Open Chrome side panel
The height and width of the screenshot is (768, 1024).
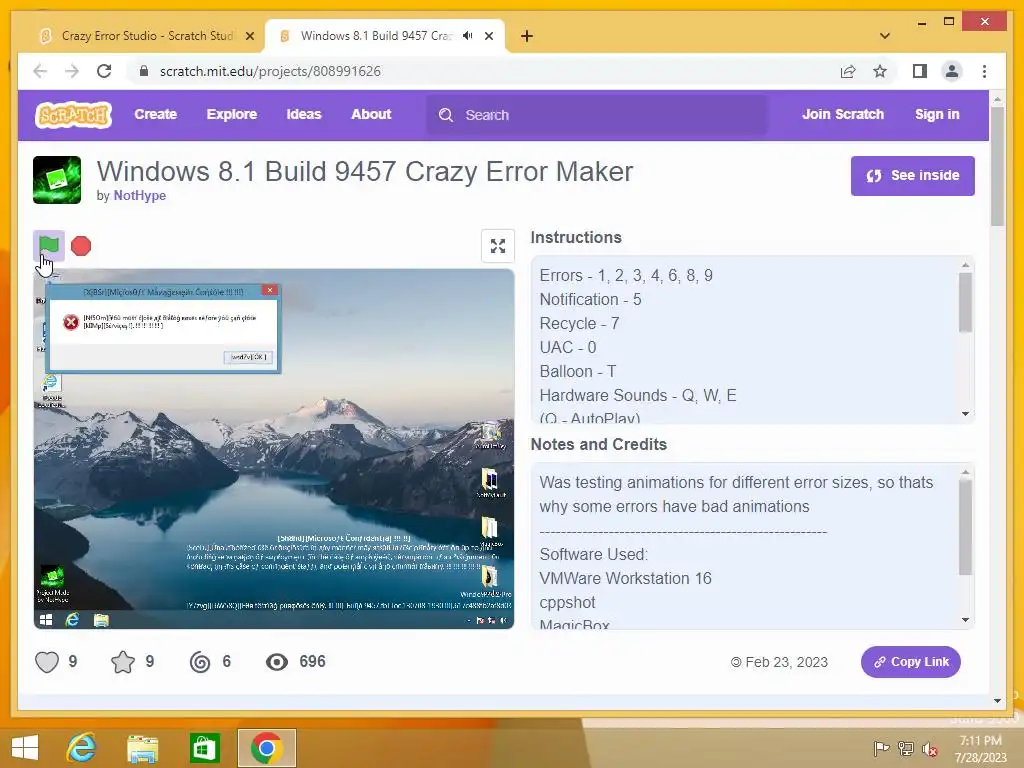920,71
